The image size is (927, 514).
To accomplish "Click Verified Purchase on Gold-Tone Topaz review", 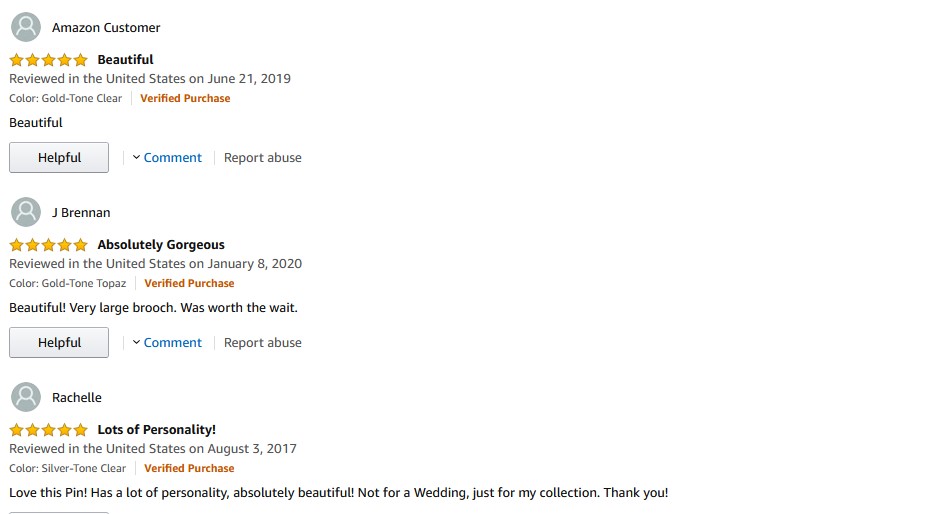I will 189,283.
